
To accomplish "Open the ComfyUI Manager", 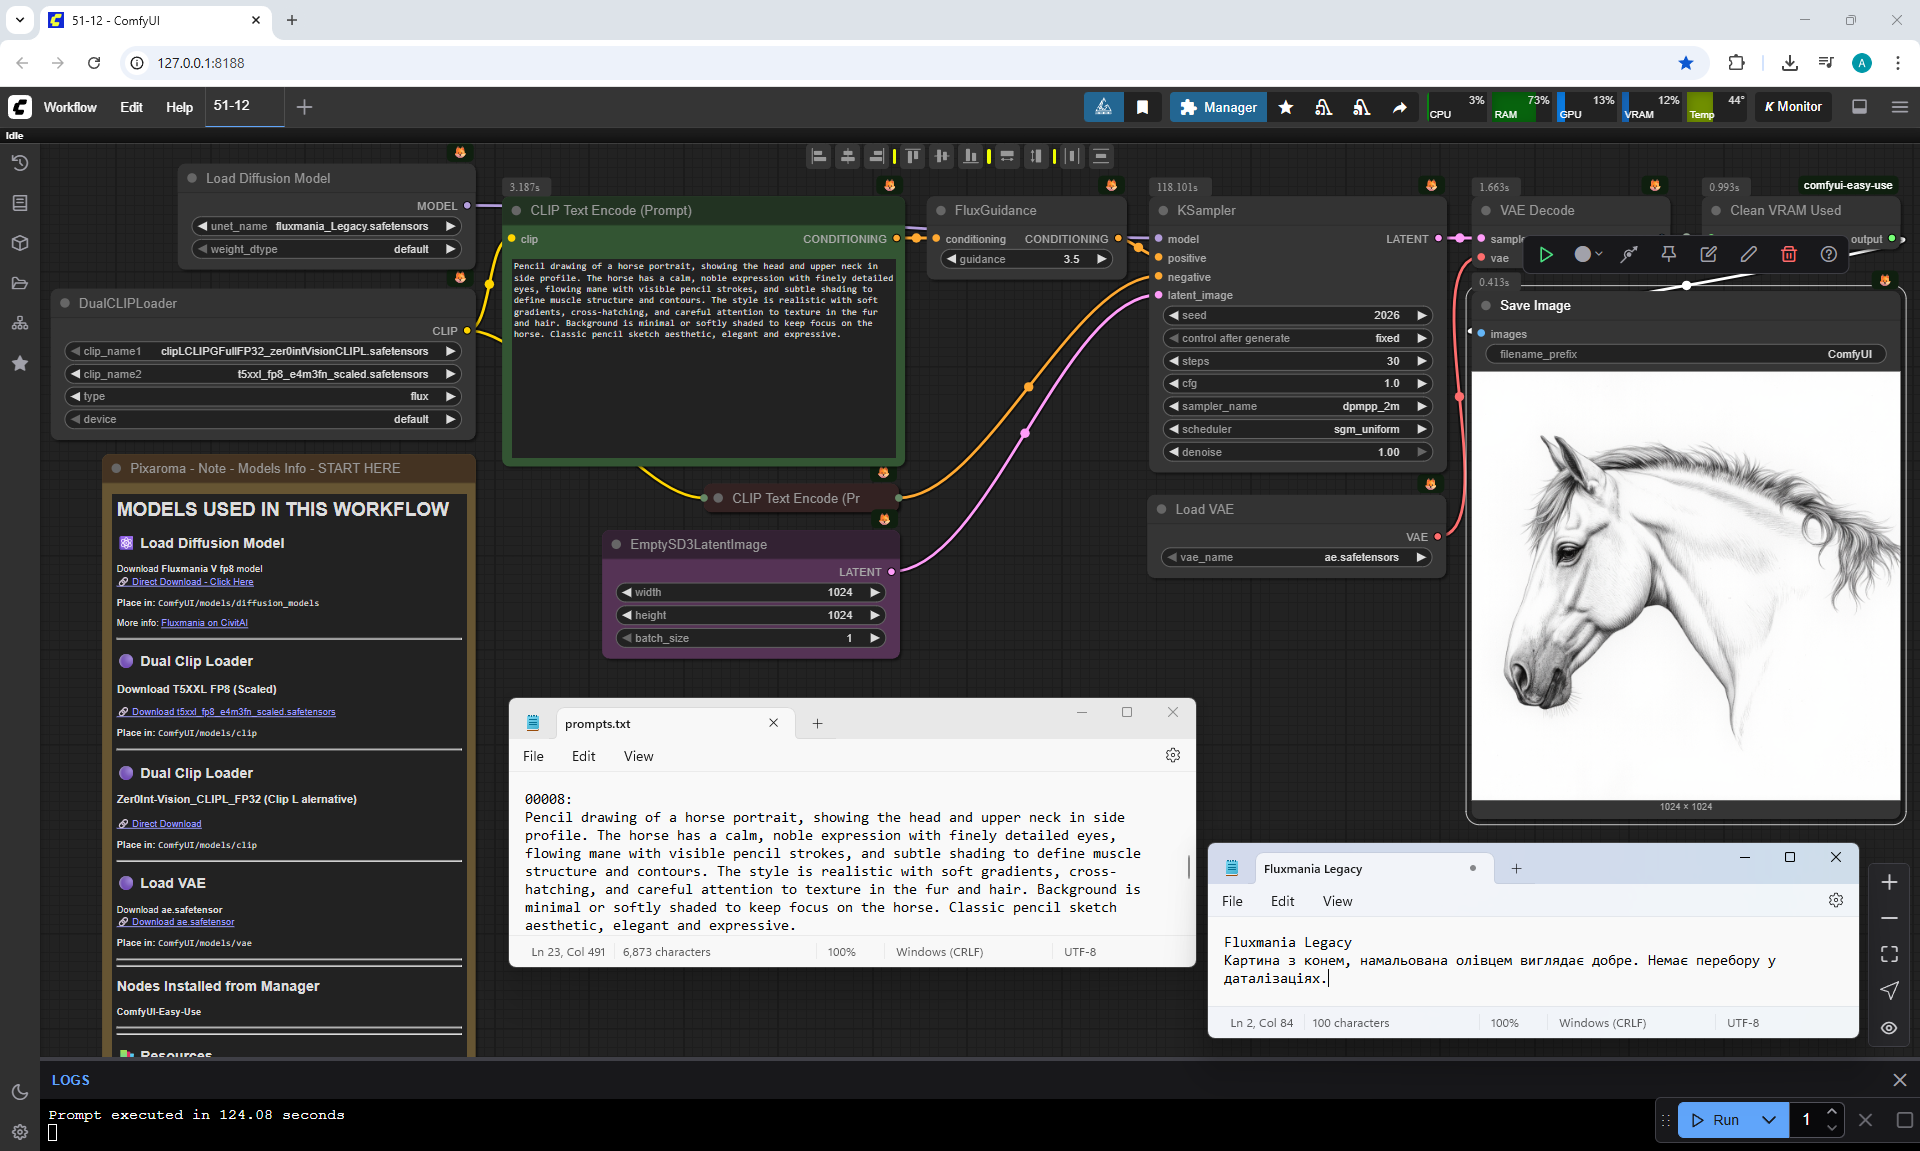I will [x=1217, y=107].
